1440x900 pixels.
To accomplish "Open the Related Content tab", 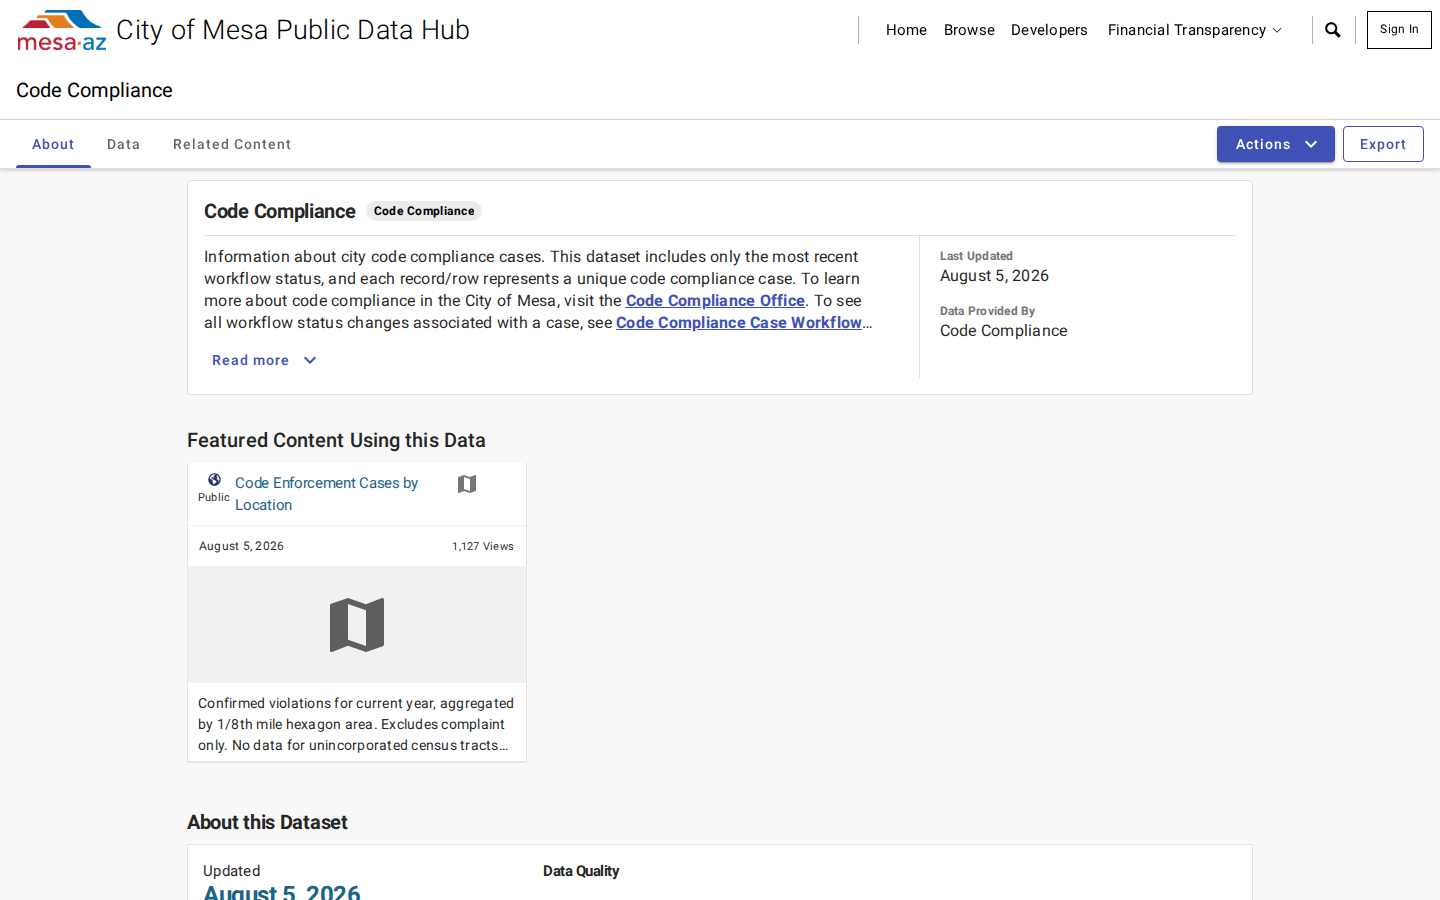I will (x=232, y=144).
